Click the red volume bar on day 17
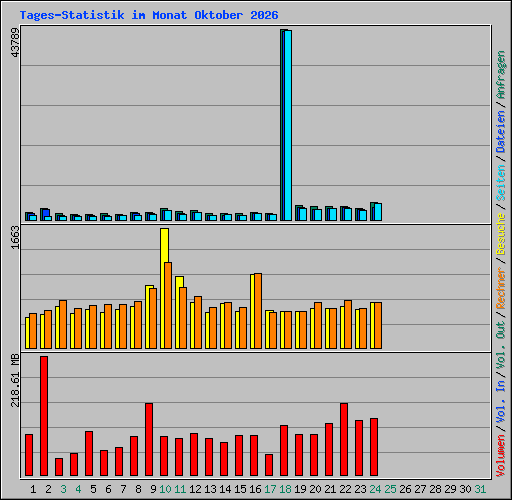 point(269,465)
